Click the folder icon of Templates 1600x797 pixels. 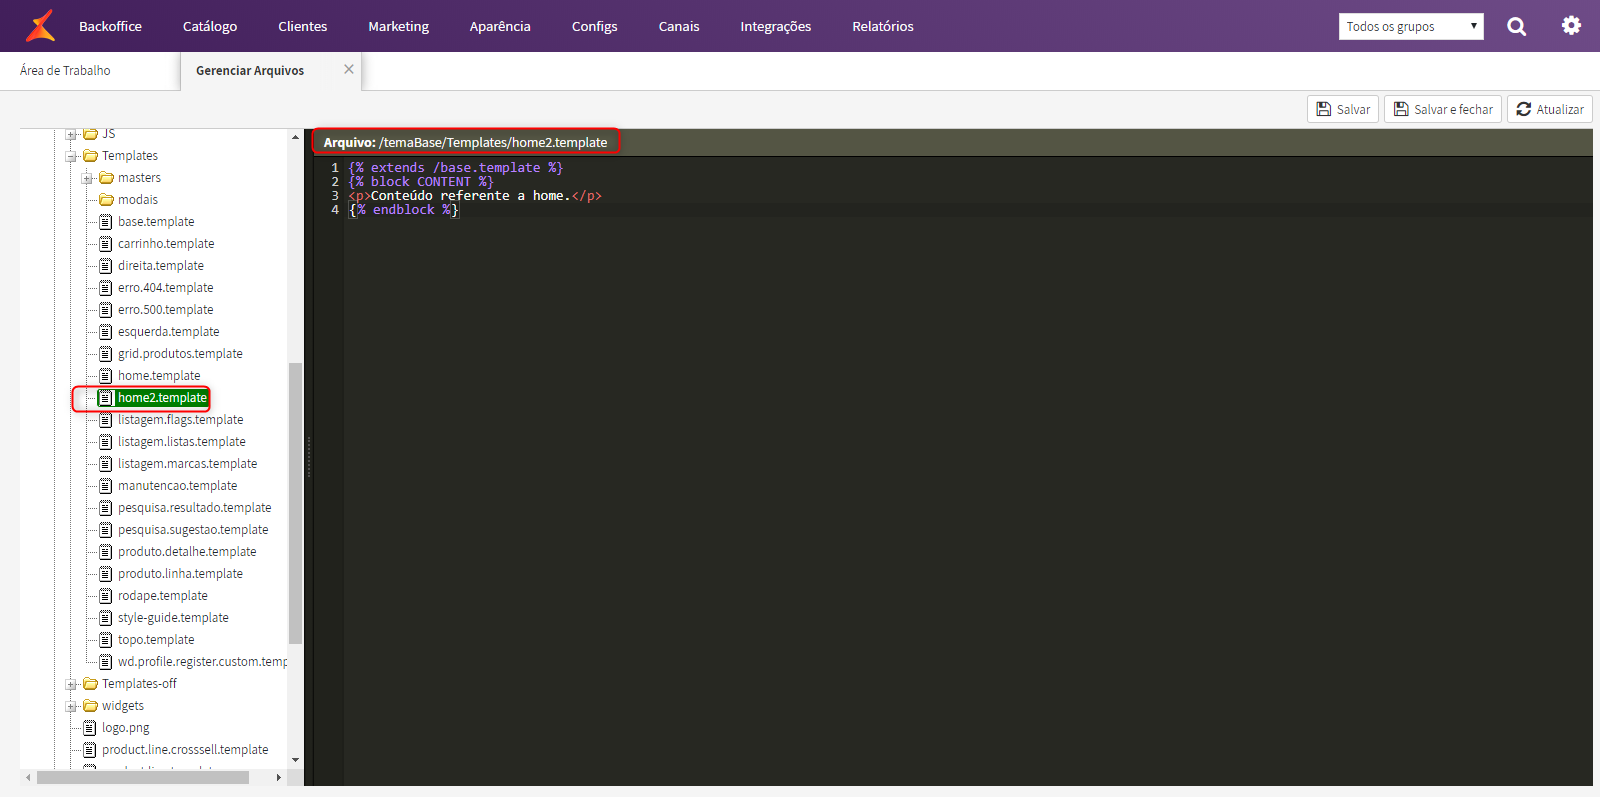(90, 156)
